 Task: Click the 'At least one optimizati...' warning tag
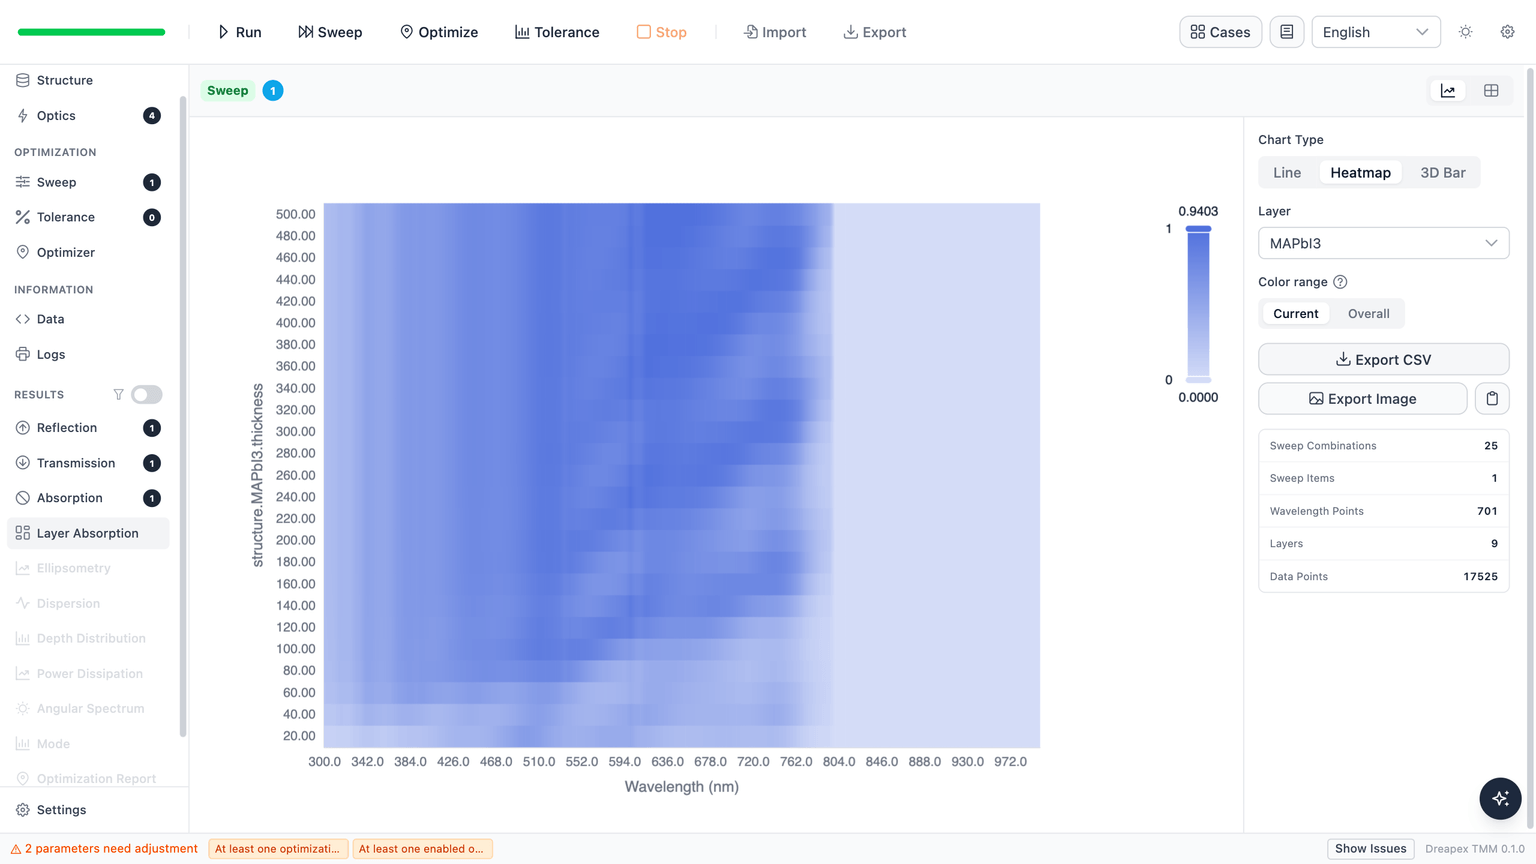(x=278, y=849)
